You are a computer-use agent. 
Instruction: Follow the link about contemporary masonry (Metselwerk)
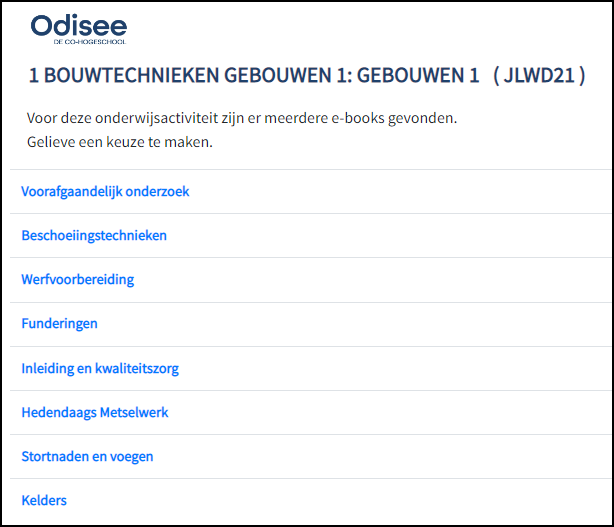(95, 412)
